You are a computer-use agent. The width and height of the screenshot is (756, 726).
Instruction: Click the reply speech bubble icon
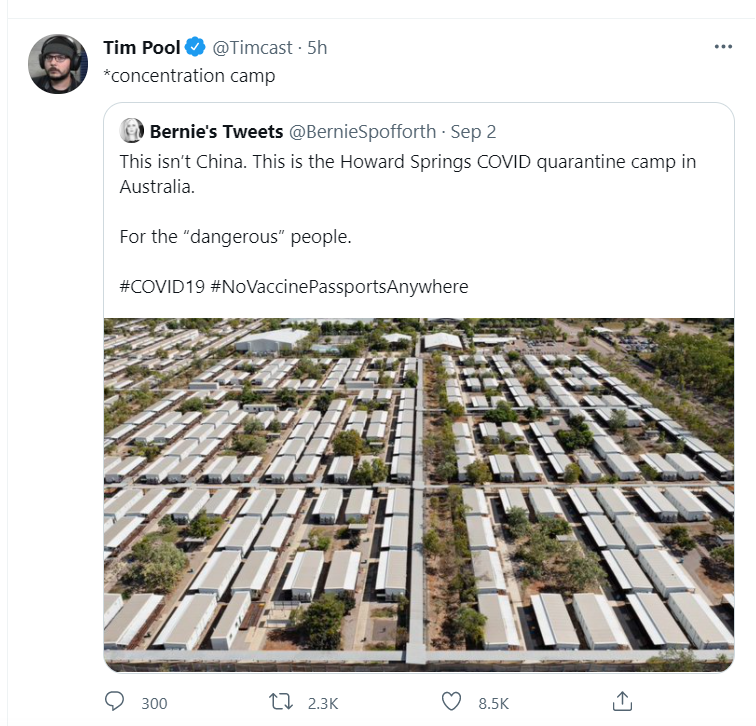tap(115, 702)
